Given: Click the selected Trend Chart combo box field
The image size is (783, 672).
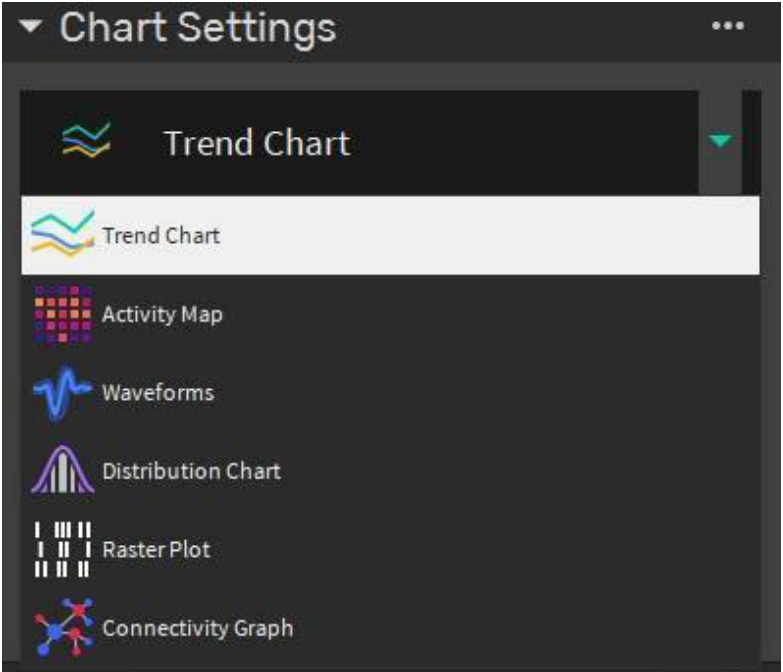Looking at the screenshot, I should coord(360,142).
